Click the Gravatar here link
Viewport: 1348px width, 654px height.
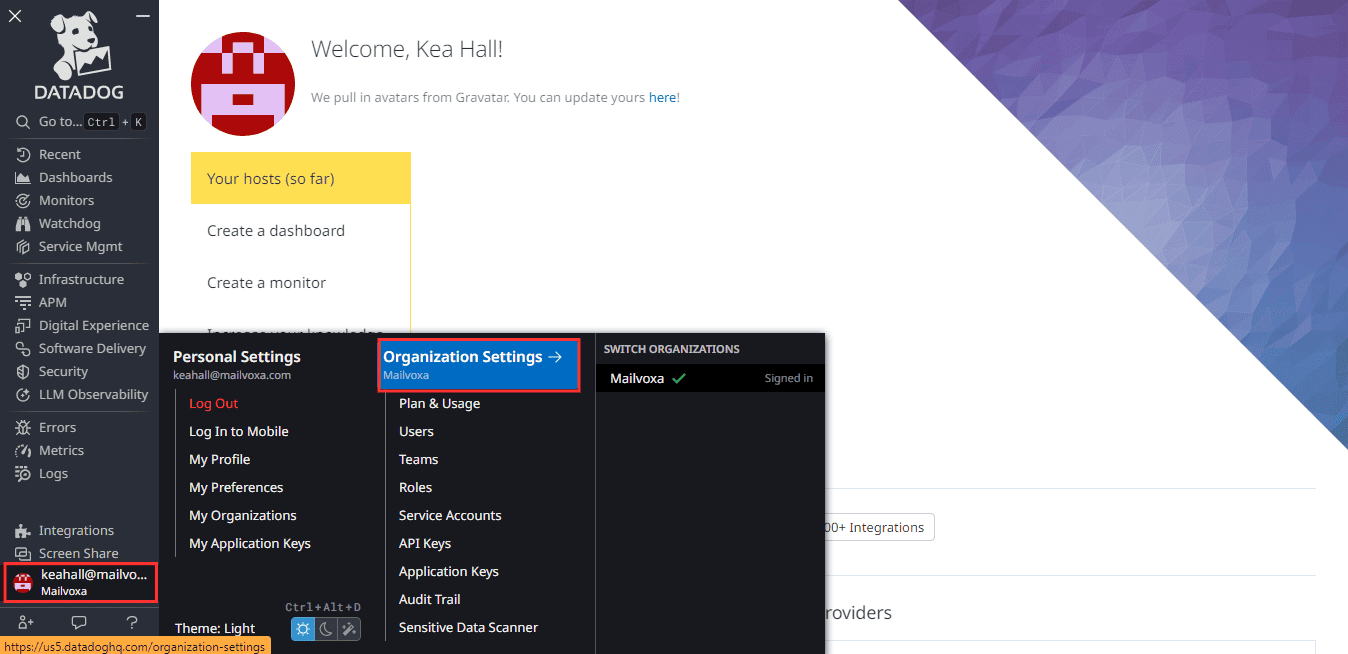click(x=662, y=98)
